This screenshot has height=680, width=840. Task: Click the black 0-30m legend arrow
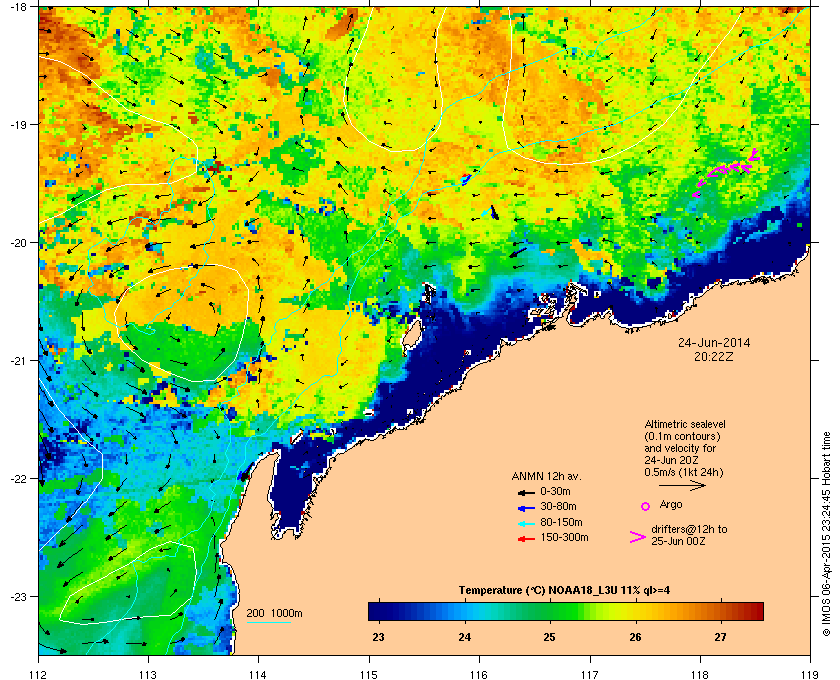click(526, 492)
